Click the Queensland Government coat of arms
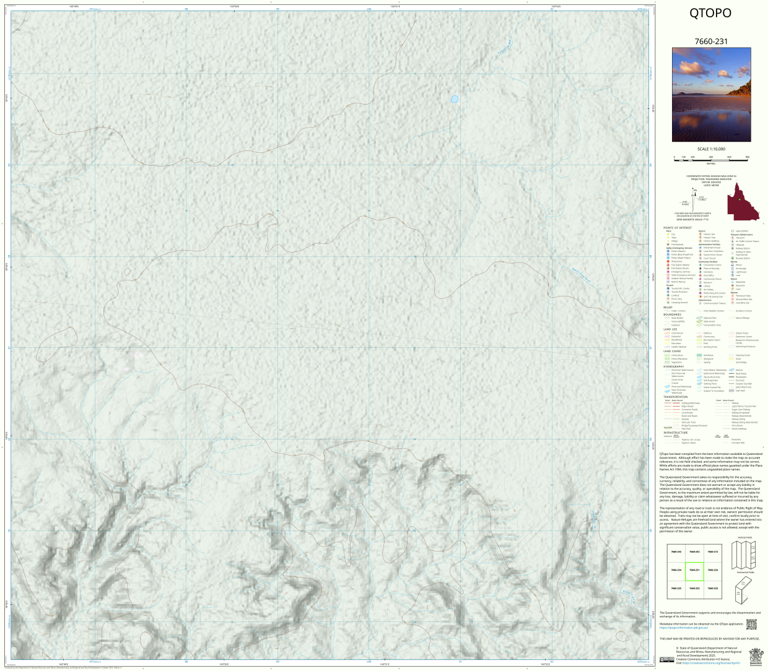 (x=756, y=655)
